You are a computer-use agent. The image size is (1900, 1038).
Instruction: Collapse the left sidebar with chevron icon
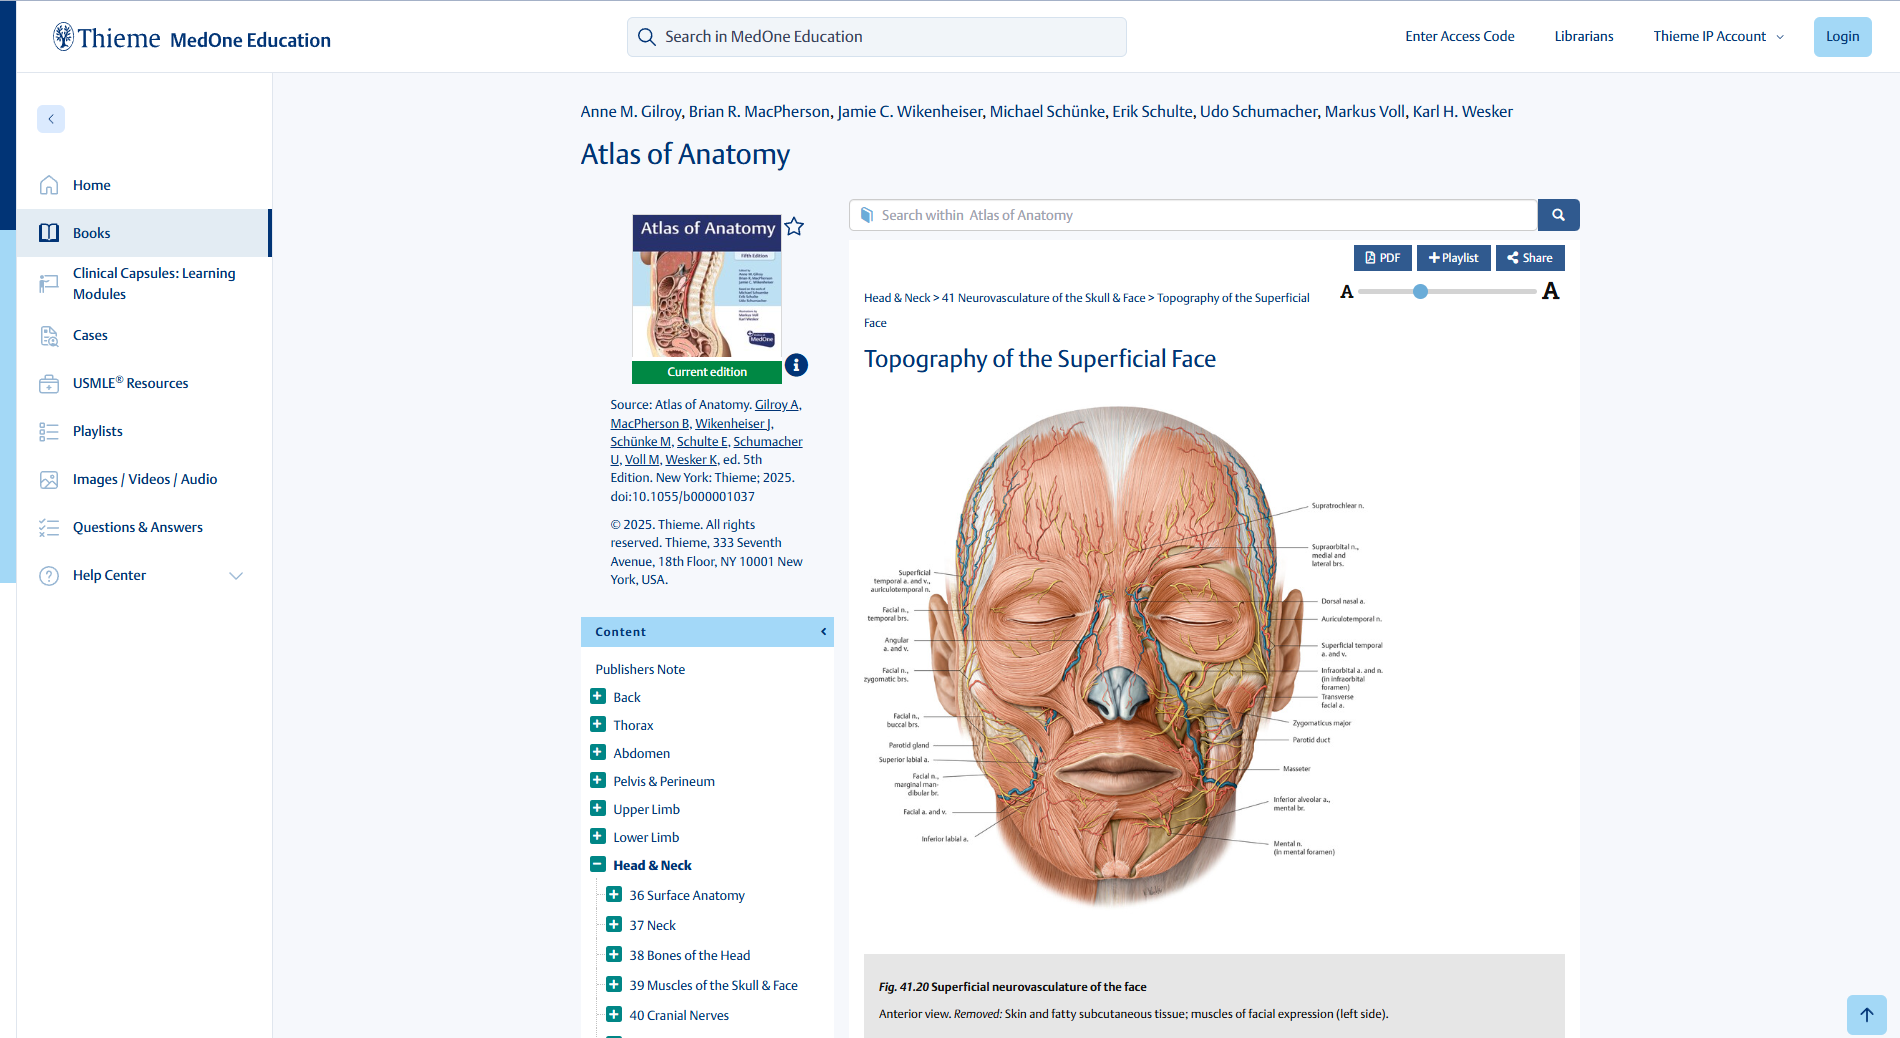click(51, 119)
